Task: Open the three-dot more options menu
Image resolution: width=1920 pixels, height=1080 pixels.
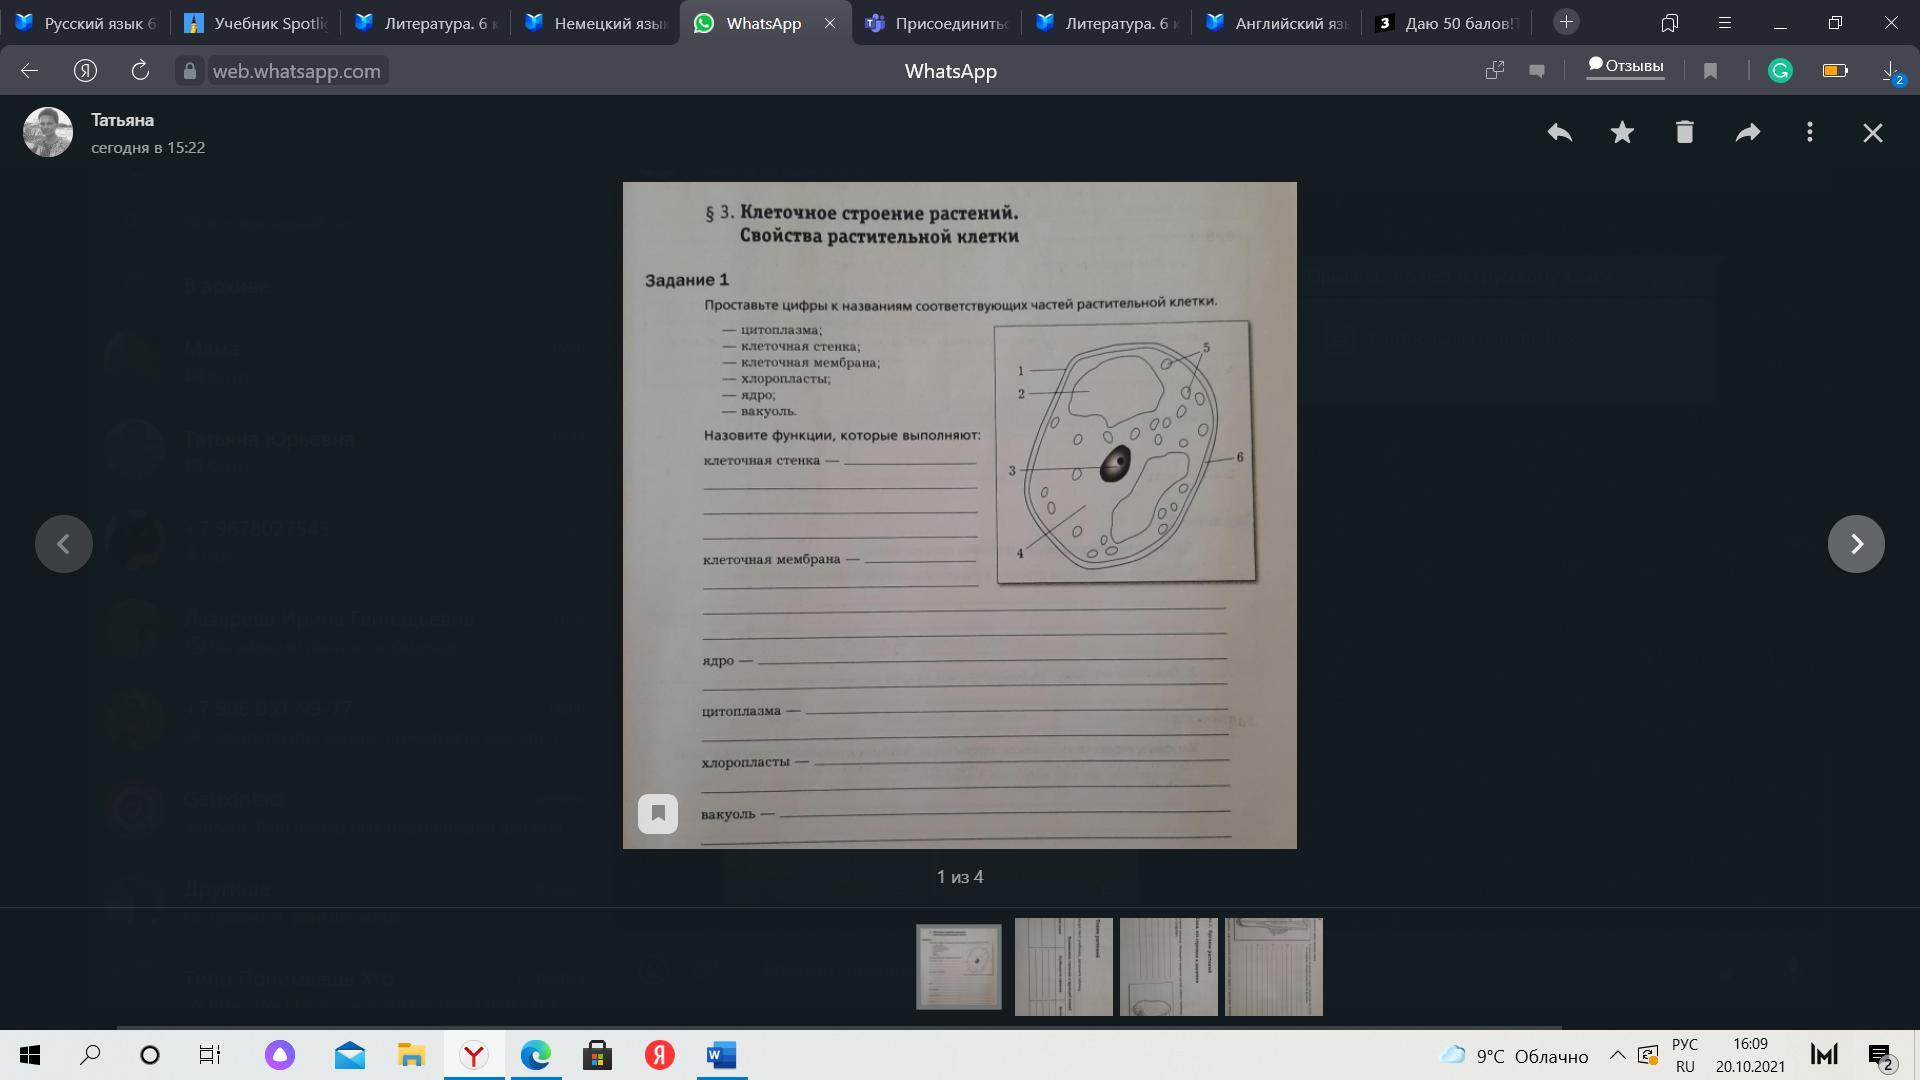Action: pyautogui.click(x=1810, y=132)
